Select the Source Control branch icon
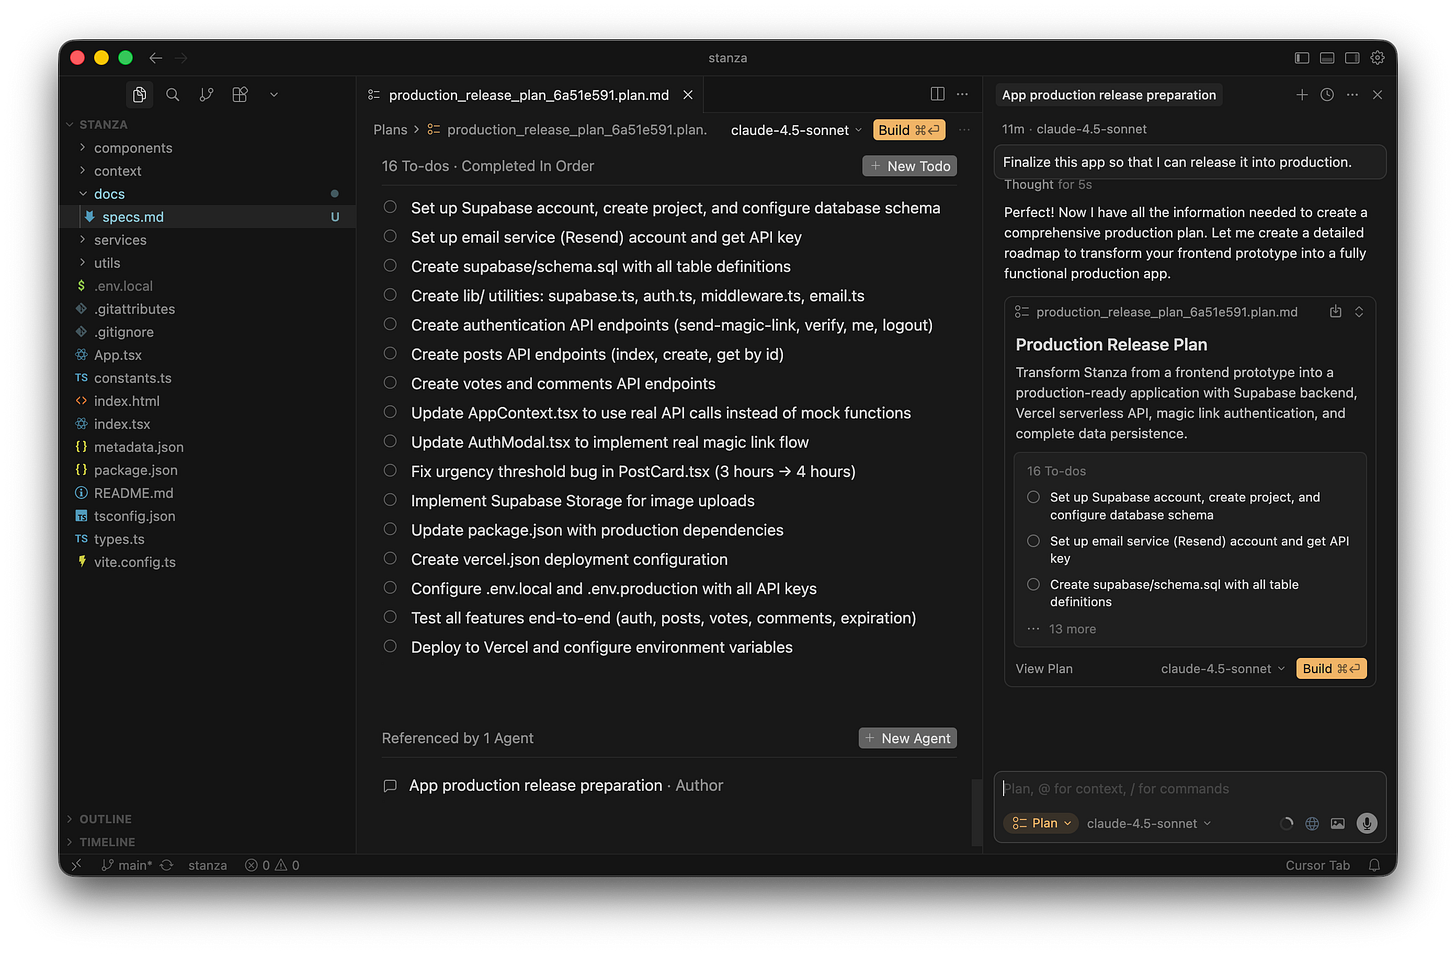Viewport: 1456px width, 954px height. (x=206, y=94)
